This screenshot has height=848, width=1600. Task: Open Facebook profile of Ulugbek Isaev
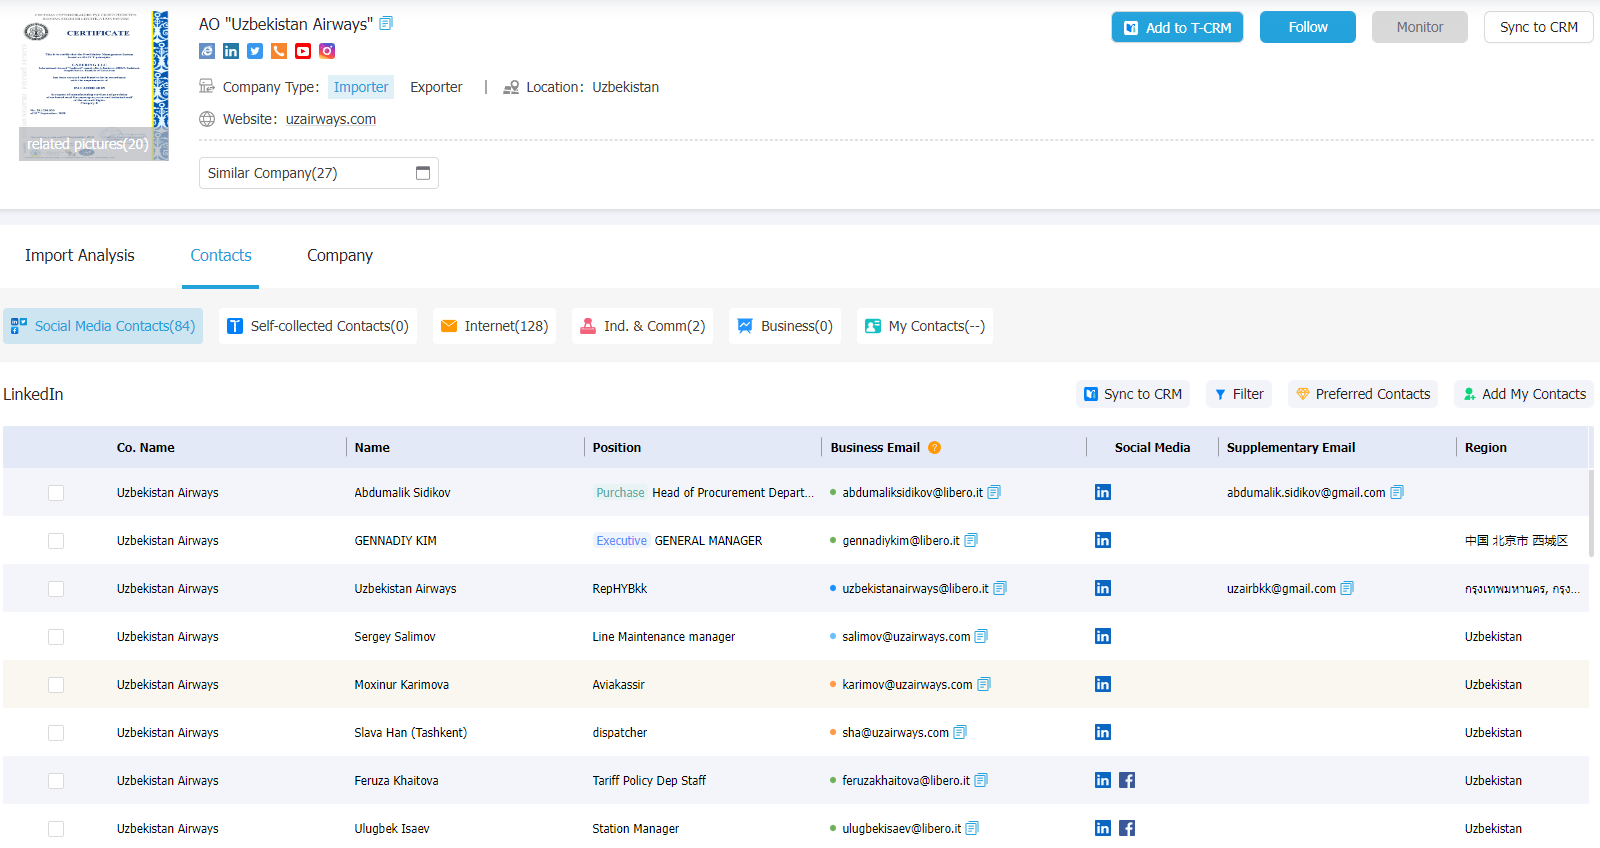[x=1127, y=828]
